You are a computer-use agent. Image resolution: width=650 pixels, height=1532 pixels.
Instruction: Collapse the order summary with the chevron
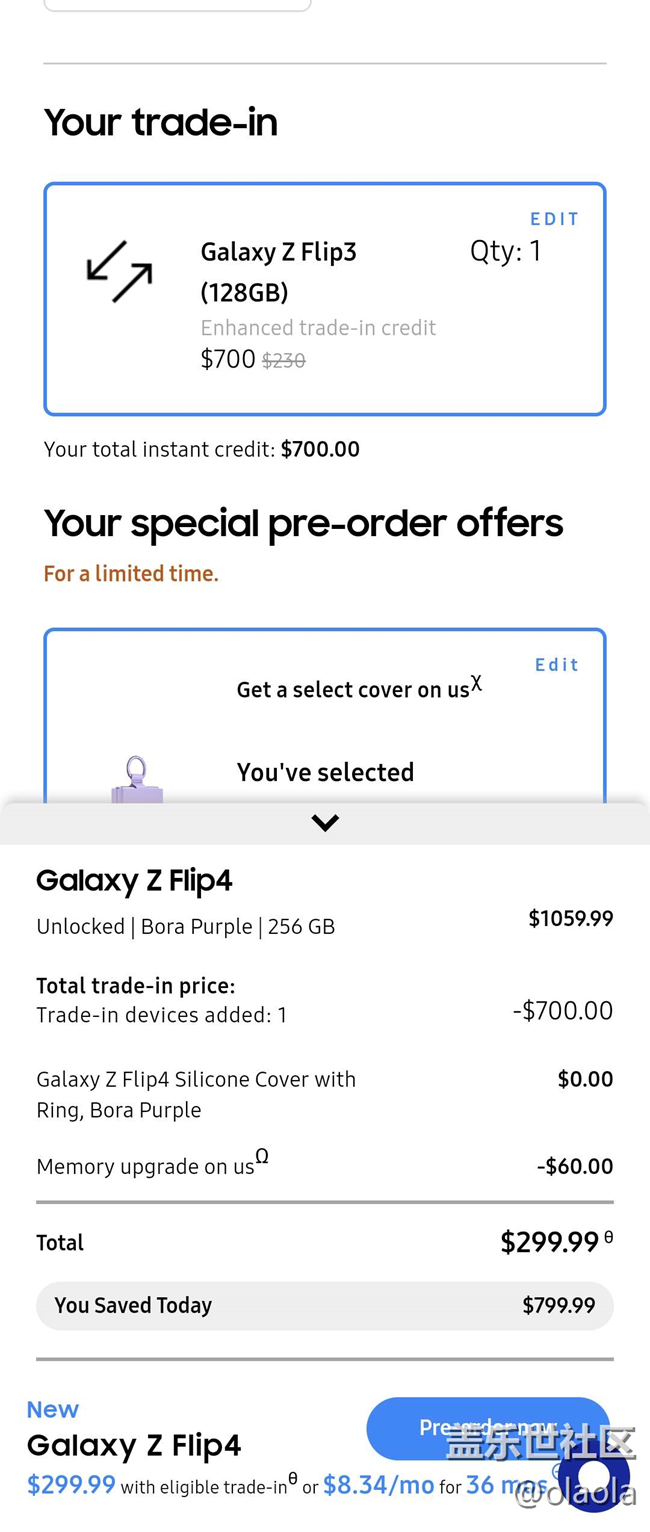(x=325, y=823)
